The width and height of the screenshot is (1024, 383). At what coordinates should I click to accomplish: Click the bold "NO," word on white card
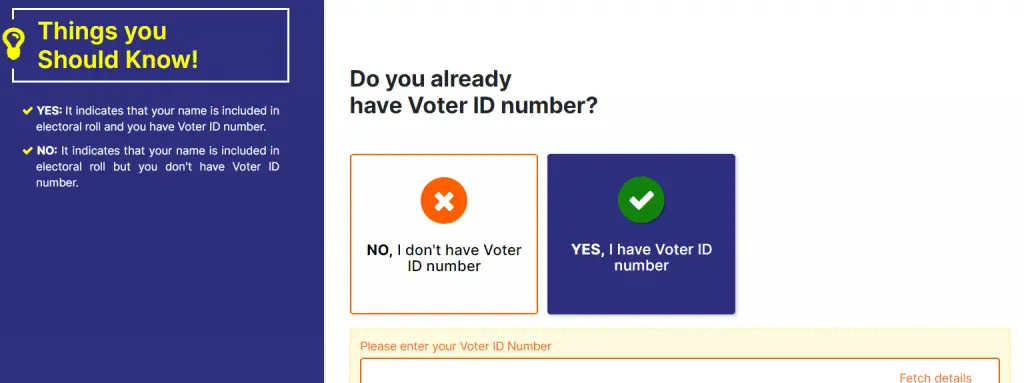[x=379, y=250]
